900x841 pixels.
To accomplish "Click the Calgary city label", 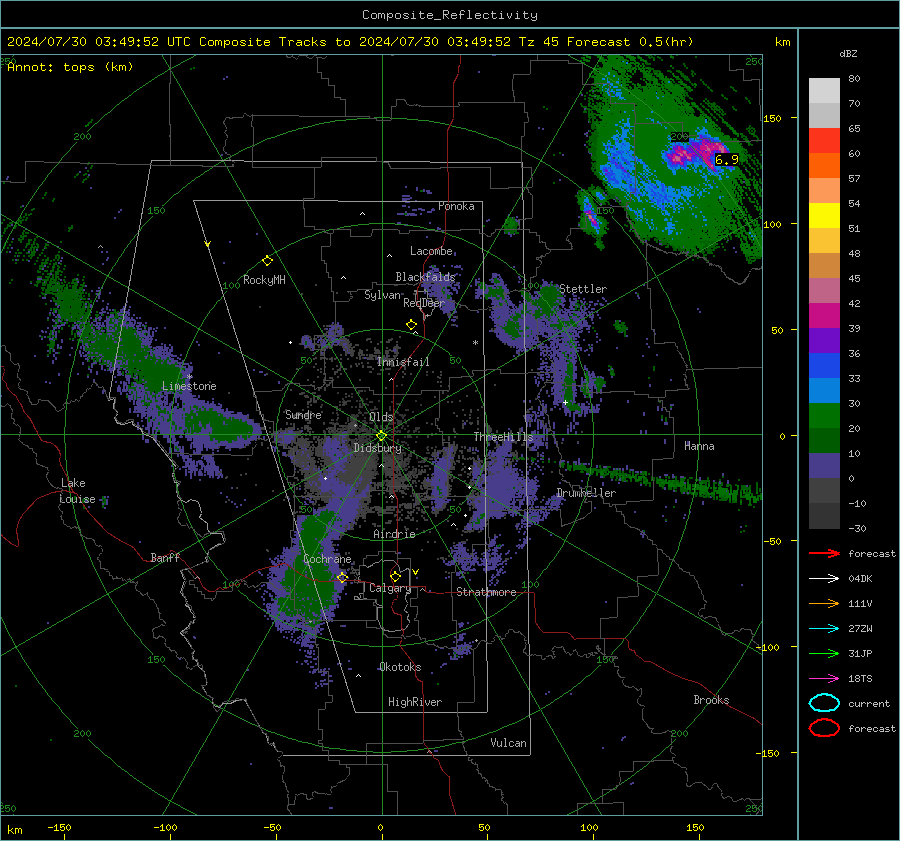I will point(390,588).
